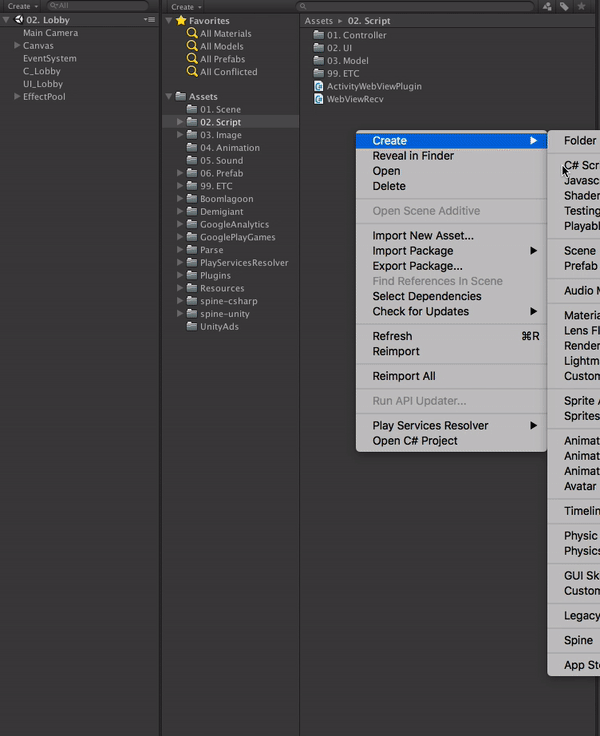
Task: Select the All Materials saved search icon
Action: click(x=192, y=33)
